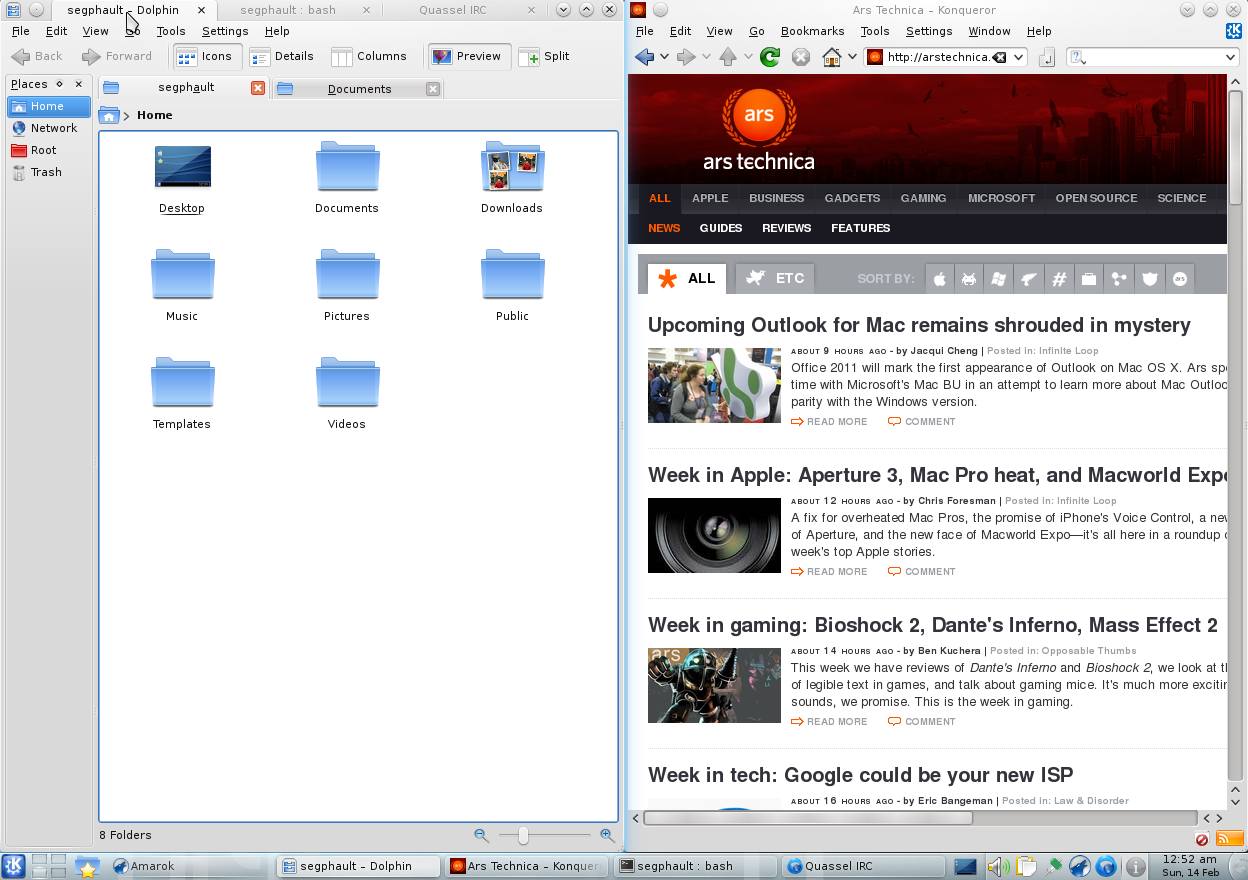Open the Forward history dropdown arrow in Konqueror
The height and width of the screenshot is (880, 1248).
click(x=707, y=57)
